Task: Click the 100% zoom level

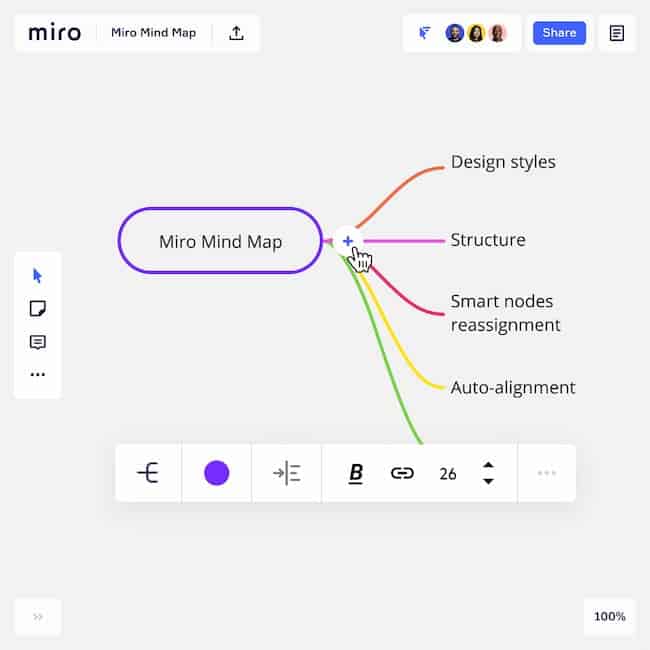Action: pos(609,616)
